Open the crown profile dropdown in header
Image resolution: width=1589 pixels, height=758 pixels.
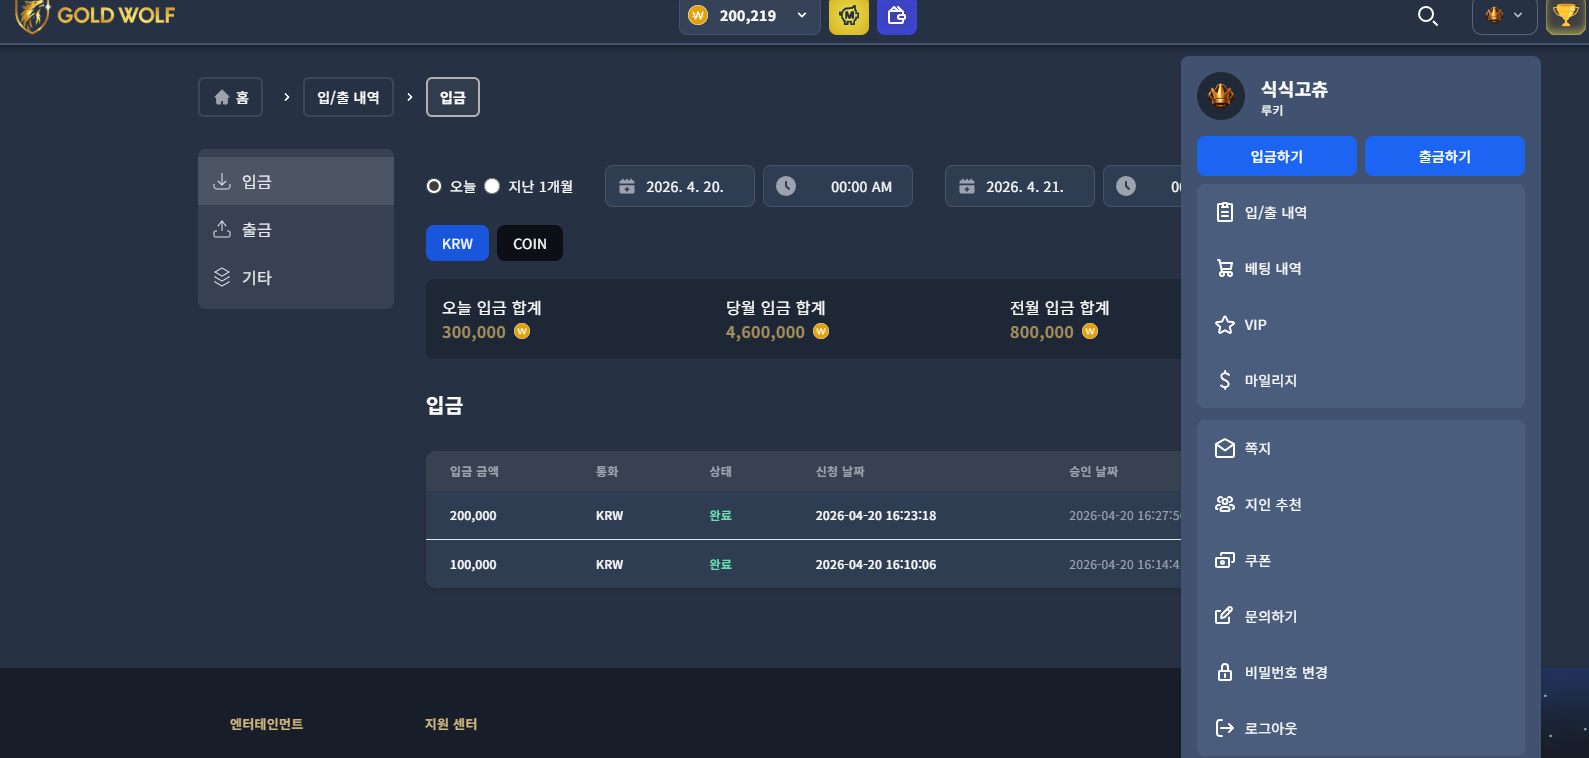coord(1504,16)
